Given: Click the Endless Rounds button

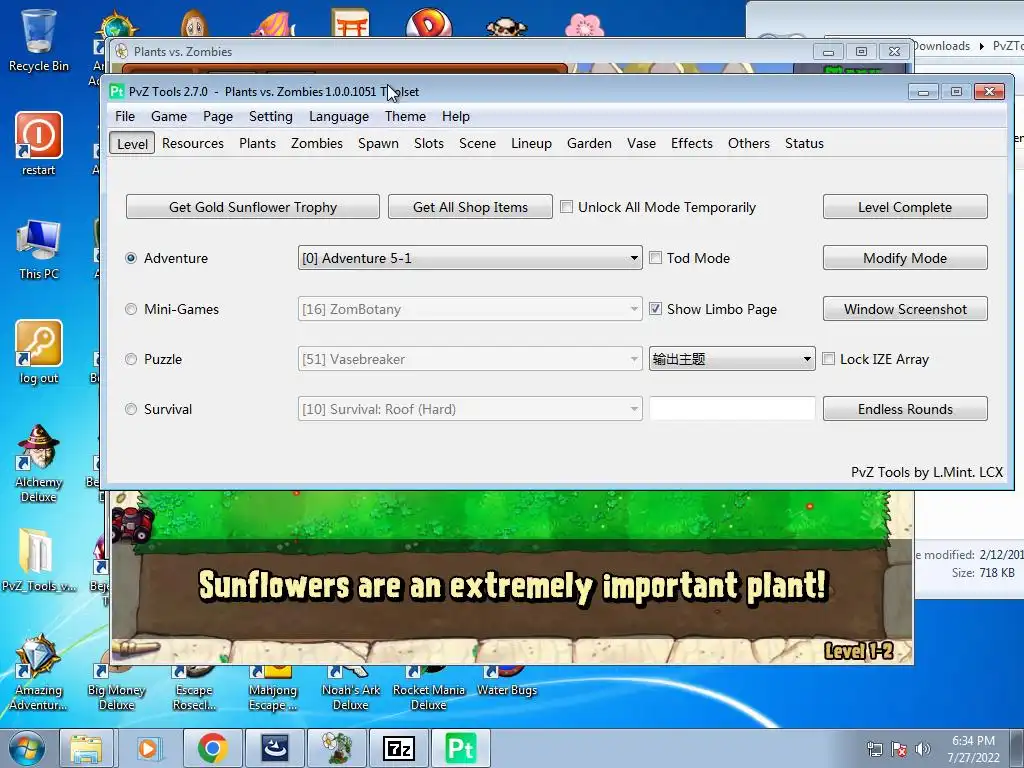Looking at the screenshot, I should point(905,409).
